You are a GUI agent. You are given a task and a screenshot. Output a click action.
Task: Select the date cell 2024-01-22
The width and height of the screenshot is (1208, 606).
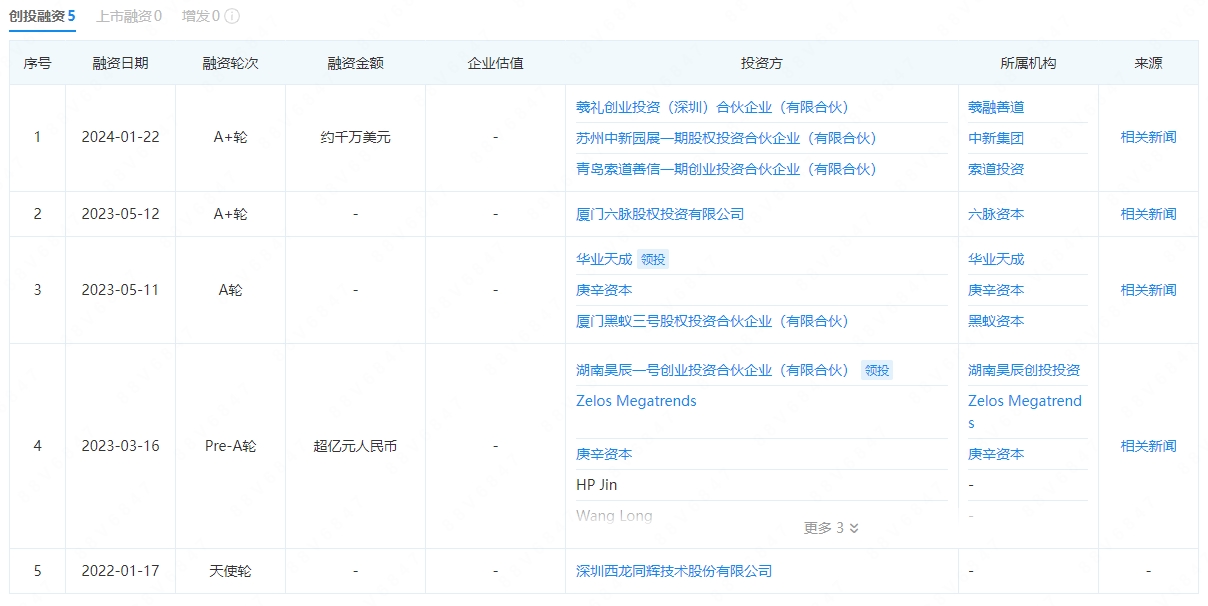[120, 138]
